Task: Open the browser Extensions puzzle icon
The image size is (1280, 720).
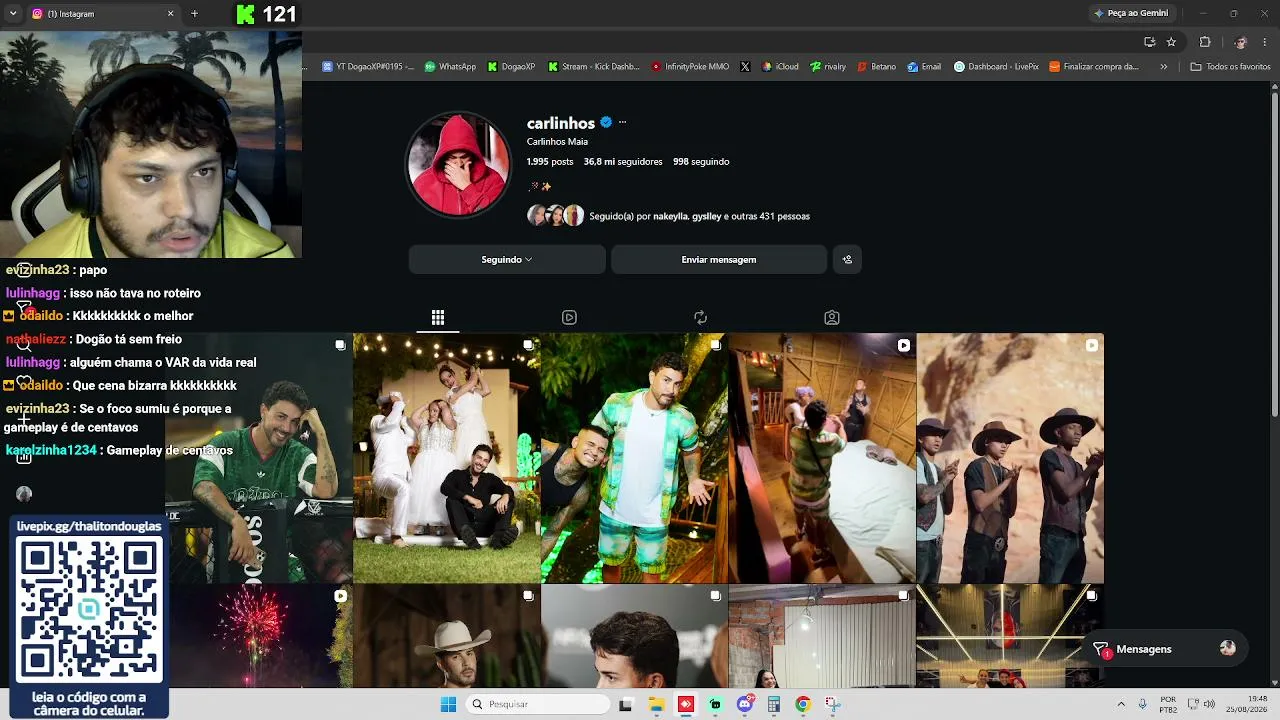Action: coord(1205,42)
